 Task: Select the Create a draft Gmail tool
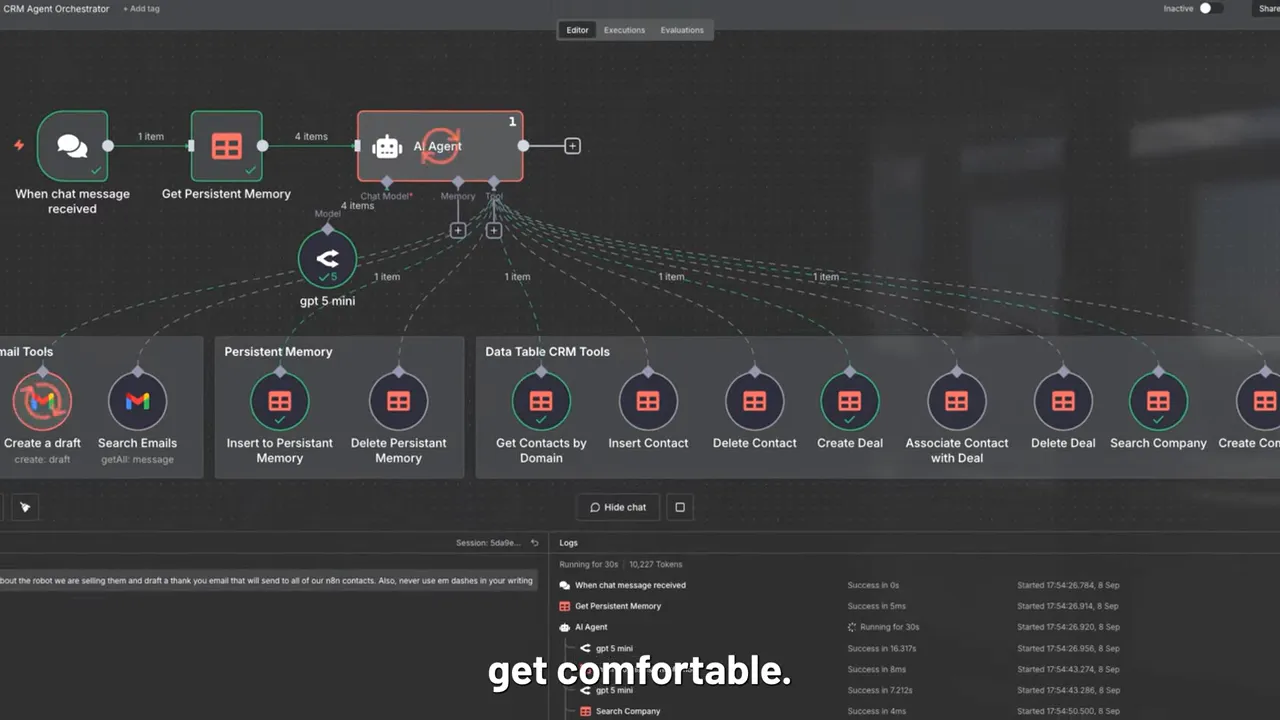pos(42,400)
